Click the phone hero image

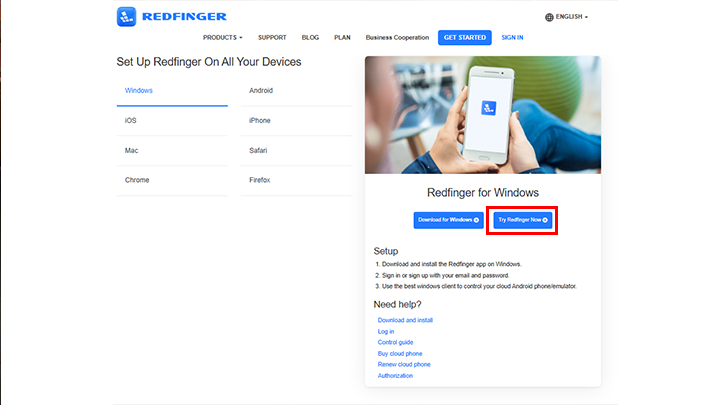pyautogui.click(x=483, y=115)
